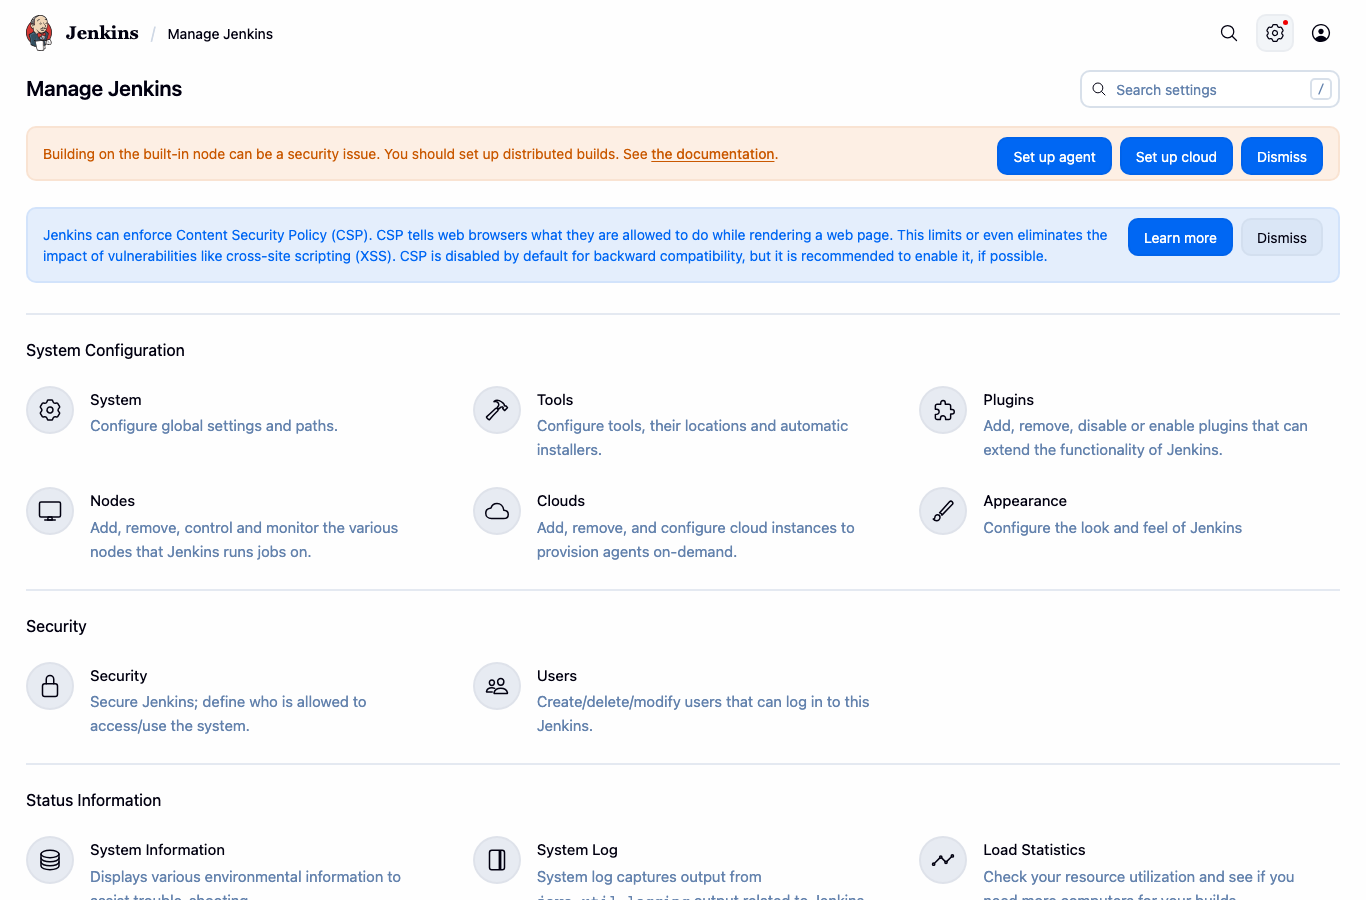This screenshot has width=1366, height=900.
Task: Click 'Configure the look and feel of Jenkins'
Action: [x=1112, y=528]
